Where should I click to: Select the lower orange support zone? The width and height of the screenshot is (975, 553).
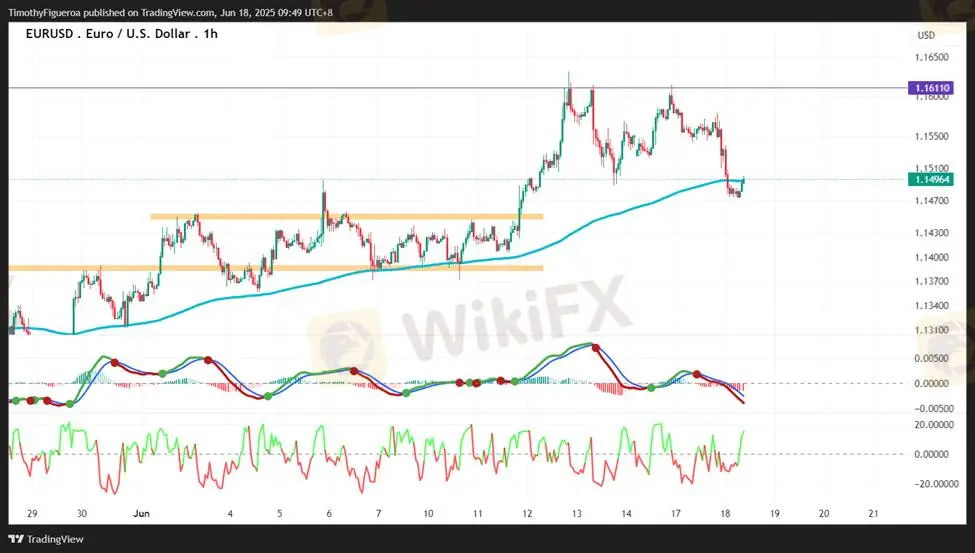[x=275, y=268]
